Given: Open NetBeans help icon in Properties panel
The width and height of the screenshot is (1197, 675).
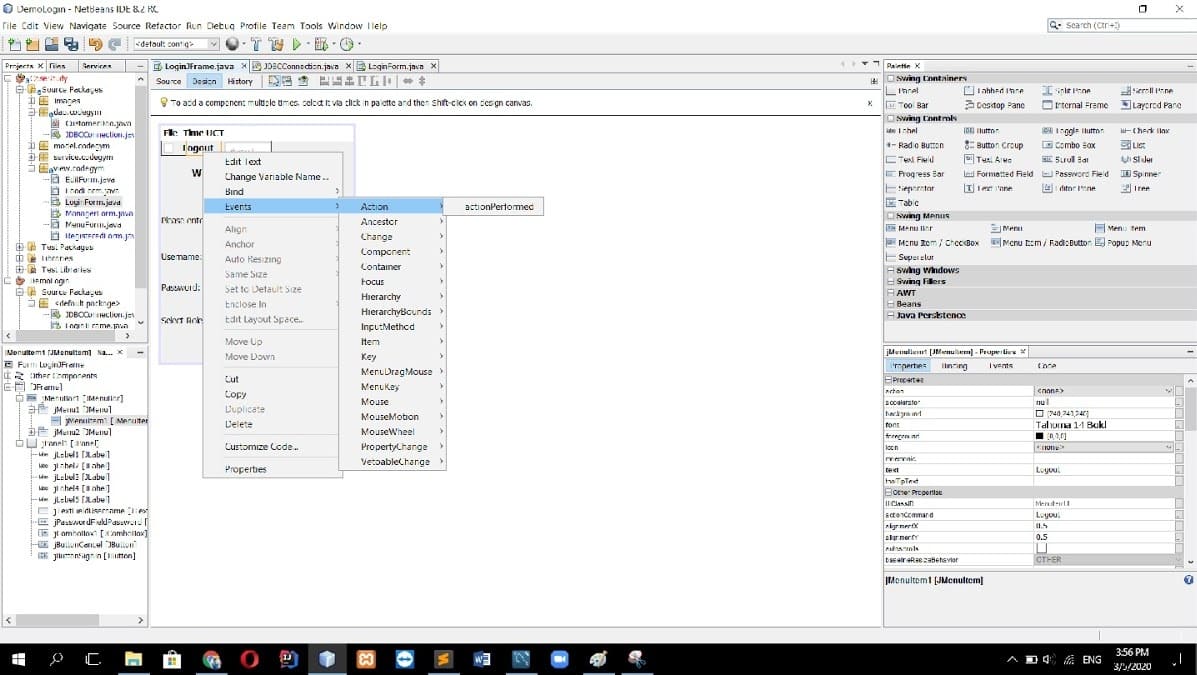Looking at the screenshot, I should click(x=1188, y=580).
